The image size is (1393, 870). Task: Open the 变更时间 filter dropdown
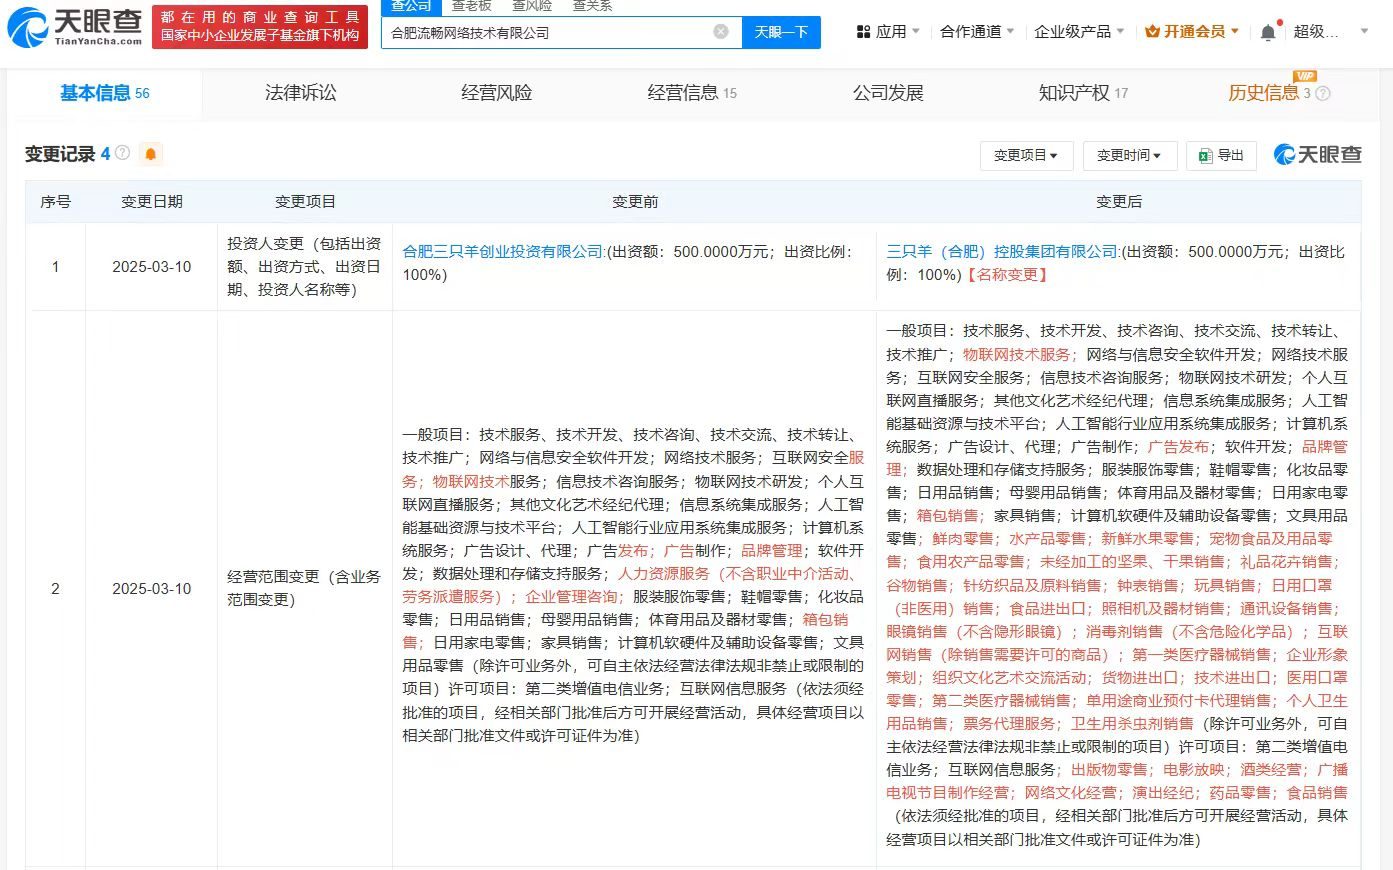click(1130, 156)
